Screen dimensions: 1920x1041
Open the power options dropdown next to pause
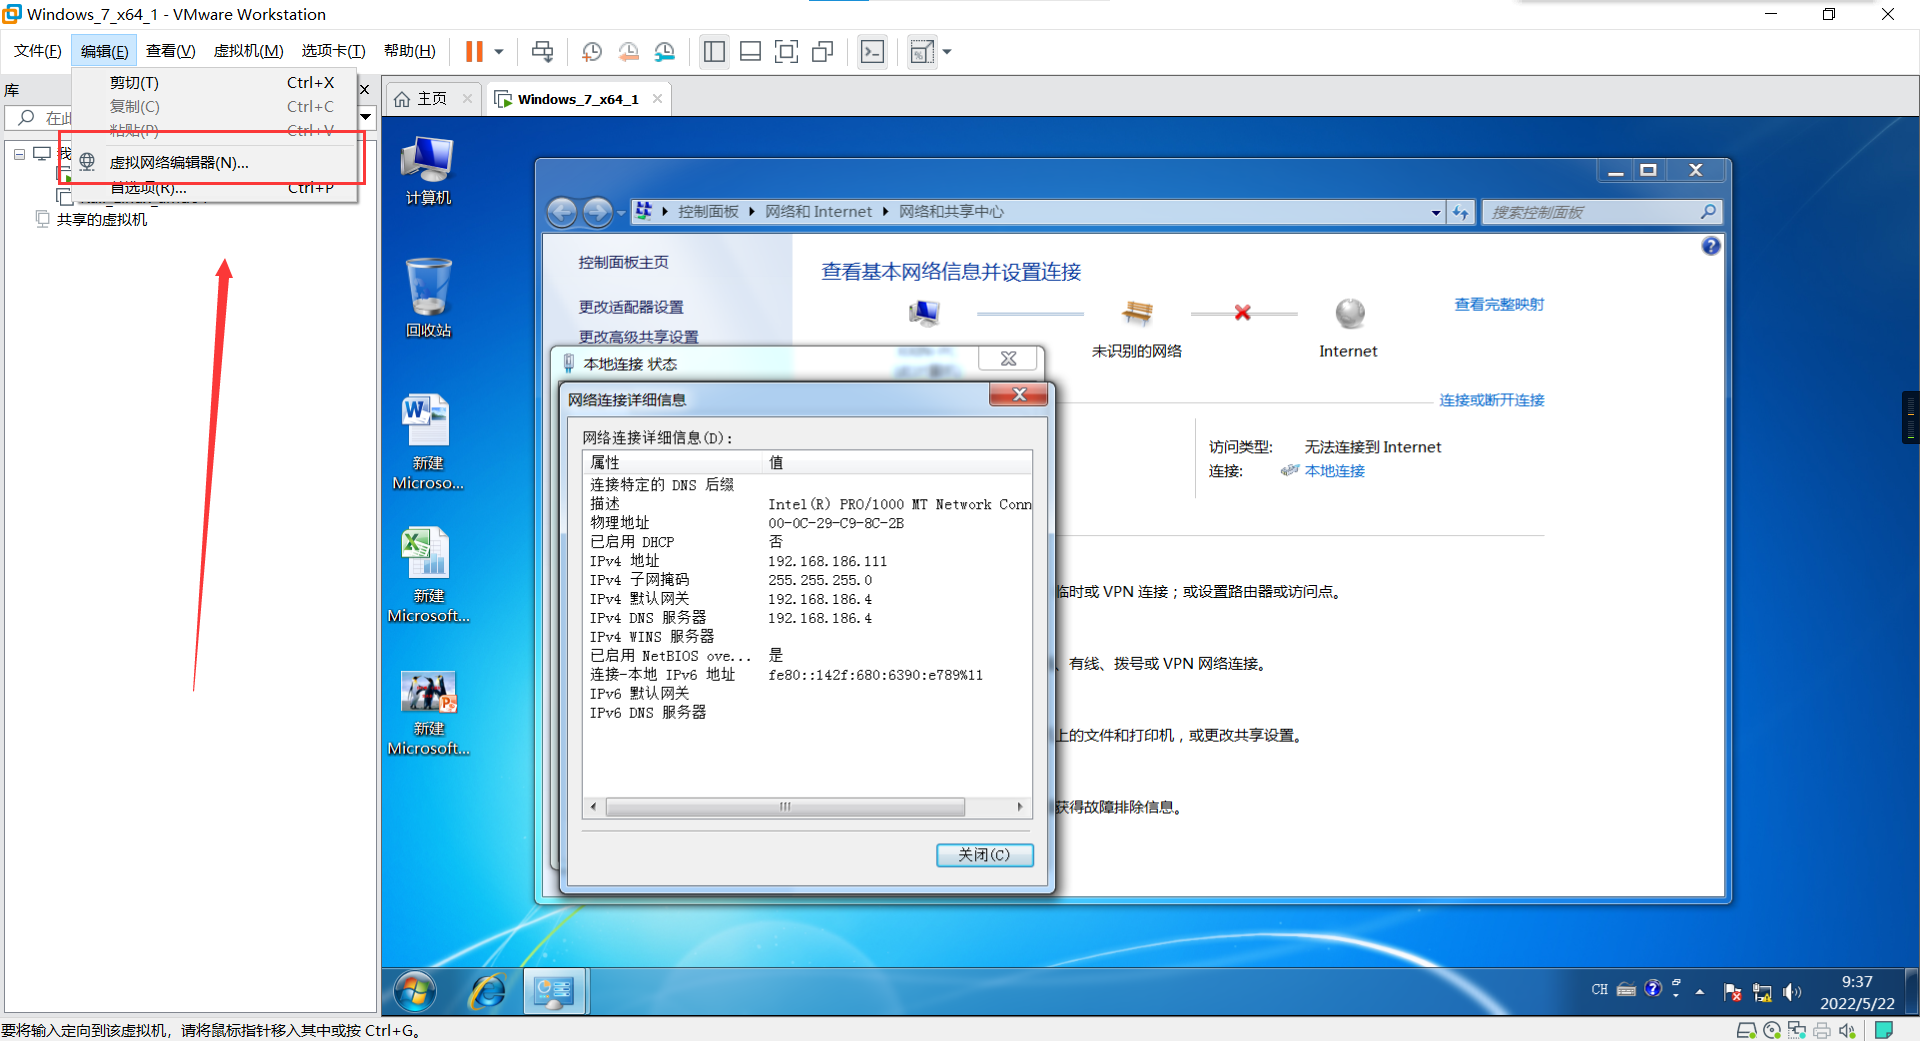click(x=499, y=51)
